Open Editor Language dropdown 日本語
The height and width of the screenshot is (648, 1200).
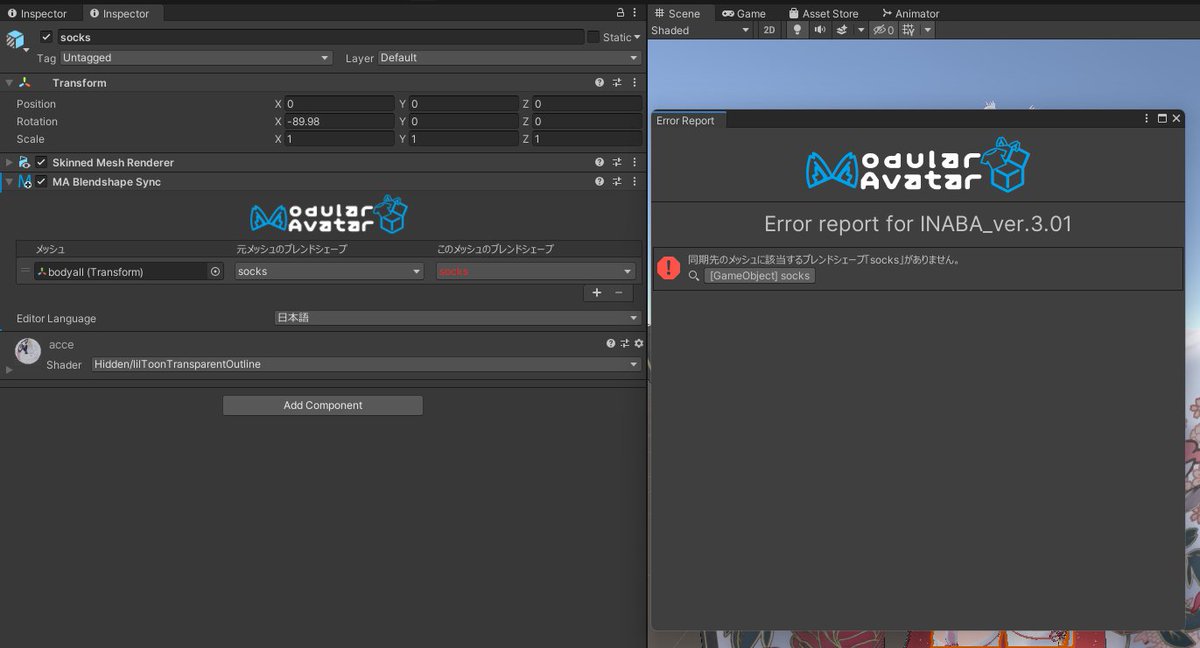click(458, 318)
